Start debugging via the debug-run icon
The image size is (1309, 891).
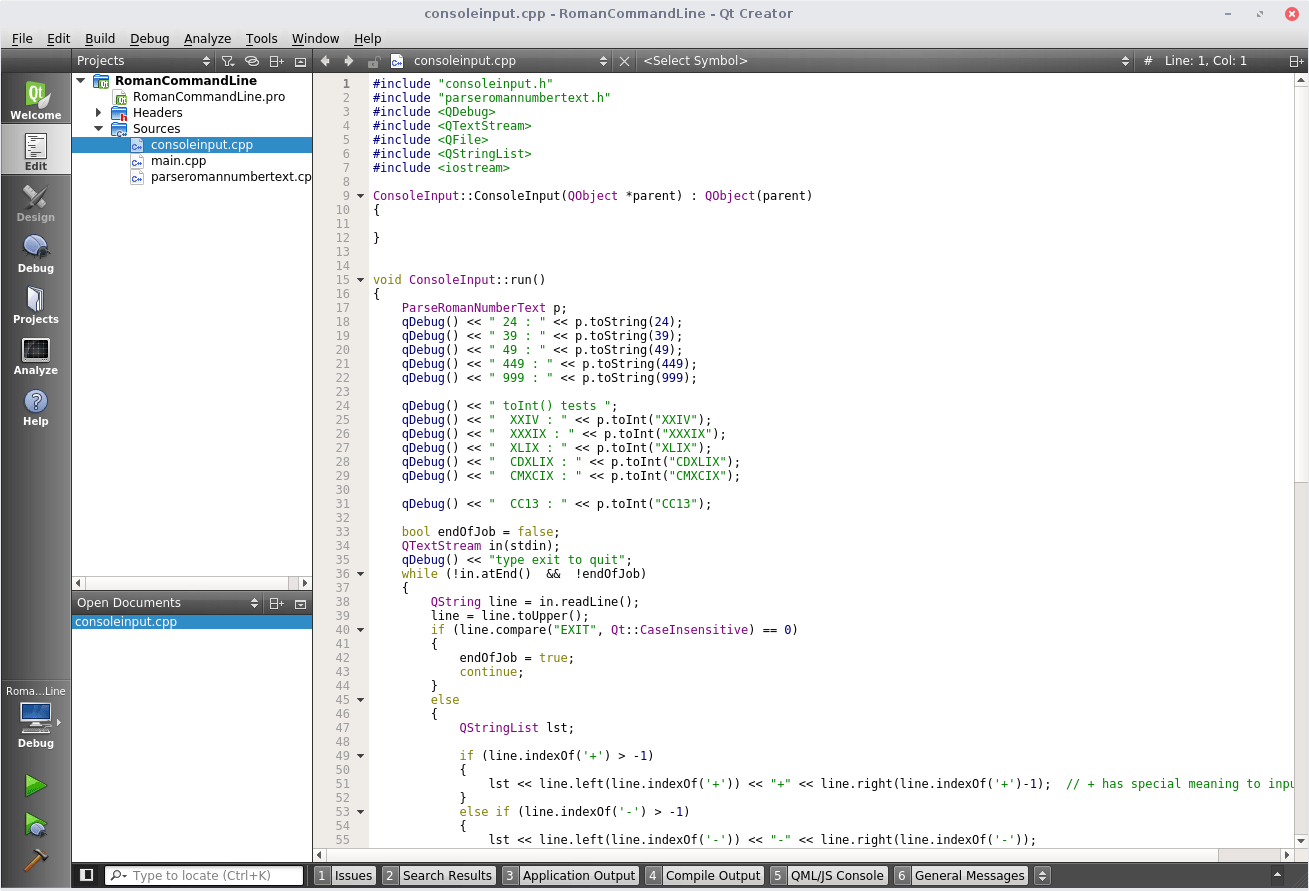pyautogui.click(x=36, y=825)
